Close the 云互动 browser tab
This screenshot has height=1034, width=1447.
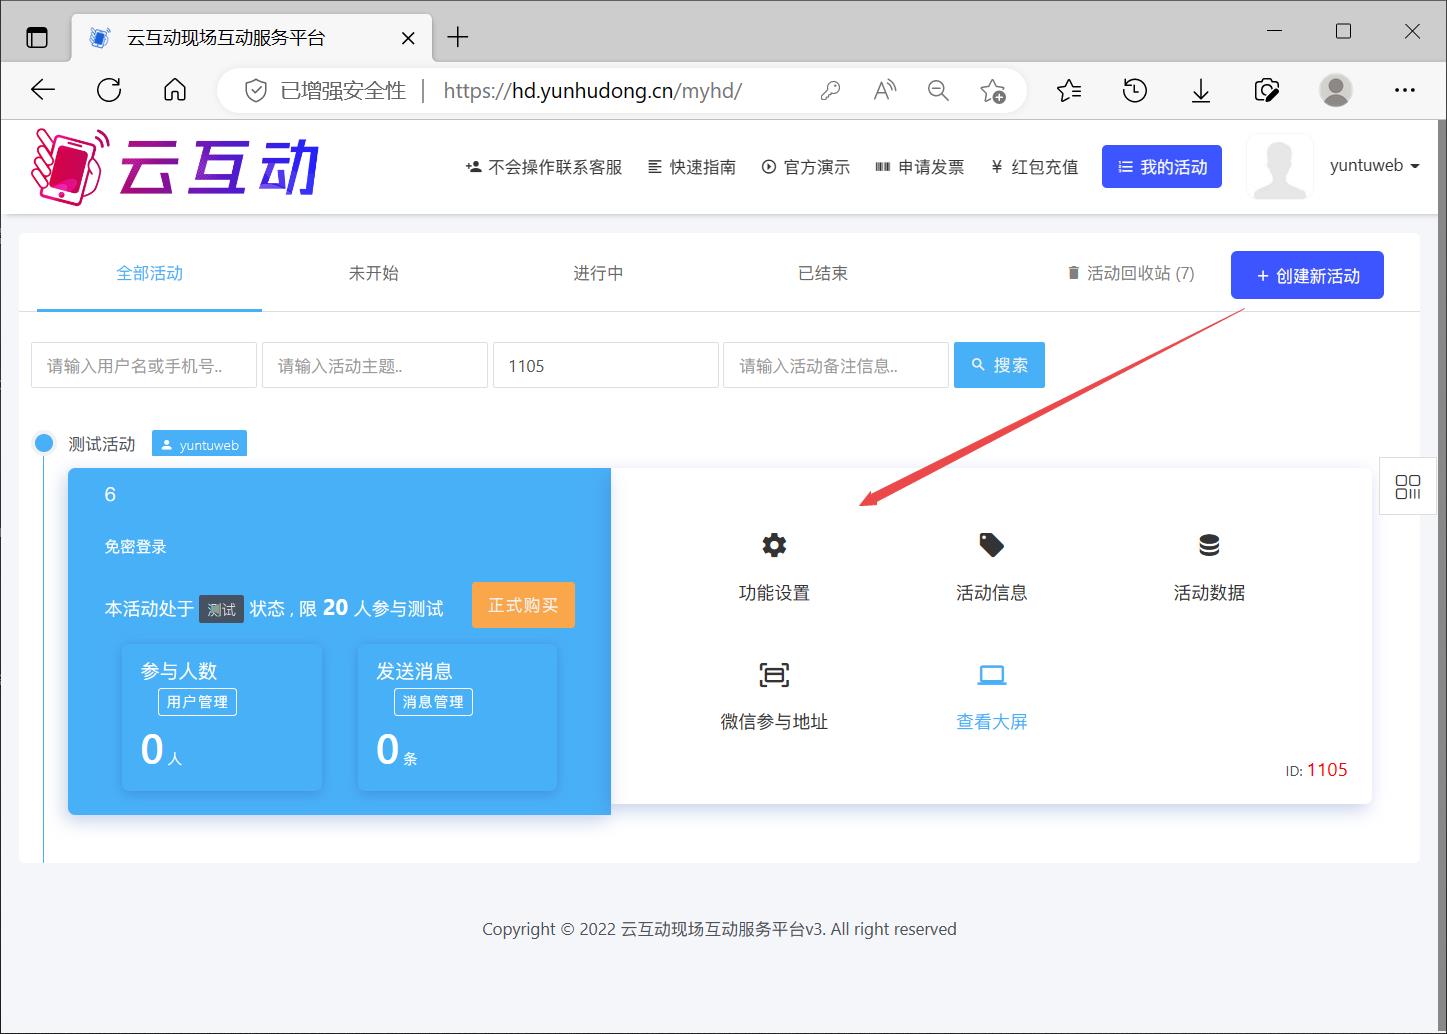pos(408,38)
